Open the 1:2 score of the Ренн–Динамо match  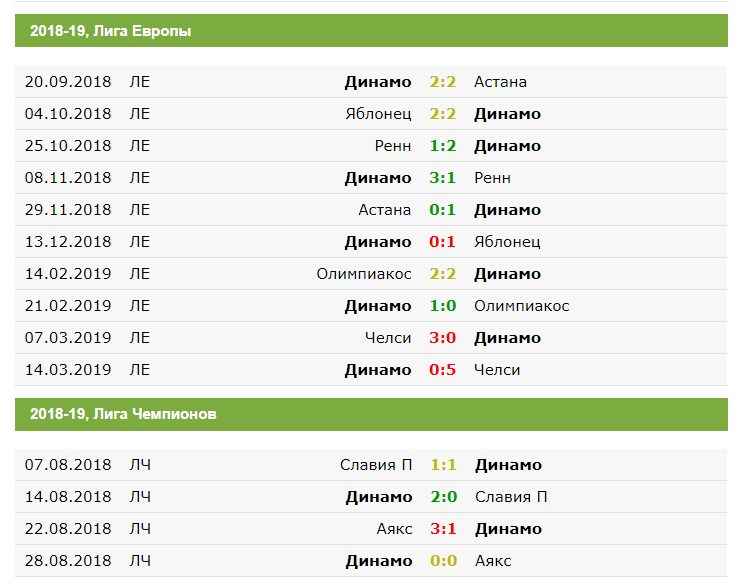click(x=443, y=146)
